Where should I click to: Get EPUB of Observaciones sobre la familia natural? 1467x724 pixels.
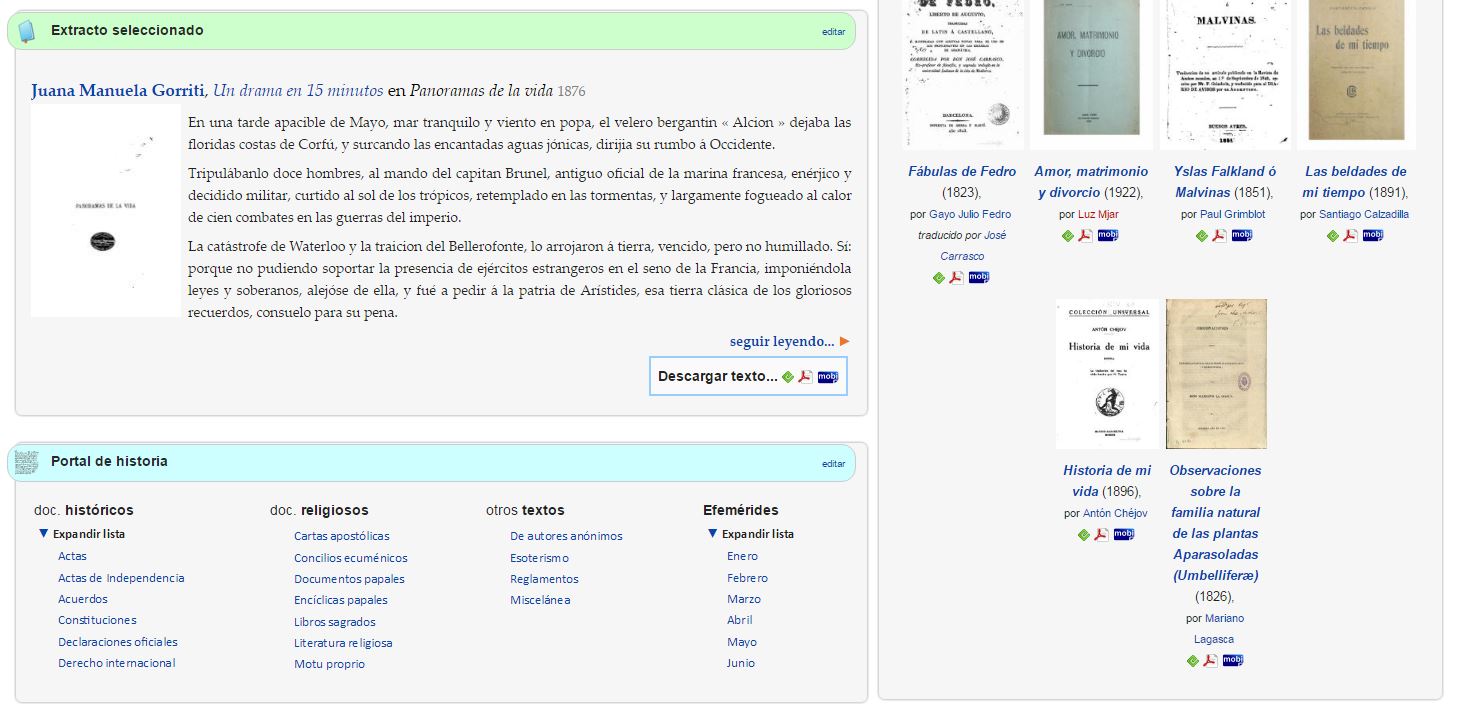pos(1192,661)
